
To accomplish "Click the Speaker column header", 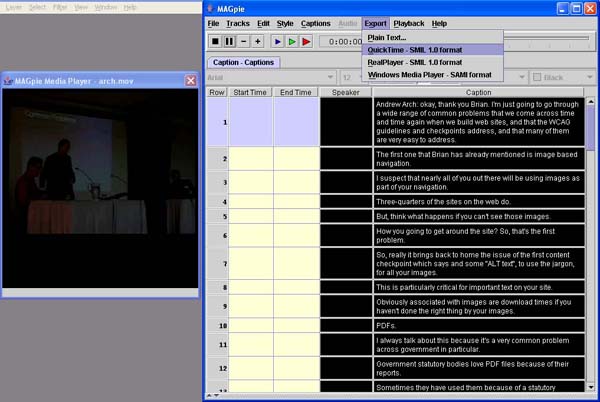I will pyautogui.click(x=346, y=92).
